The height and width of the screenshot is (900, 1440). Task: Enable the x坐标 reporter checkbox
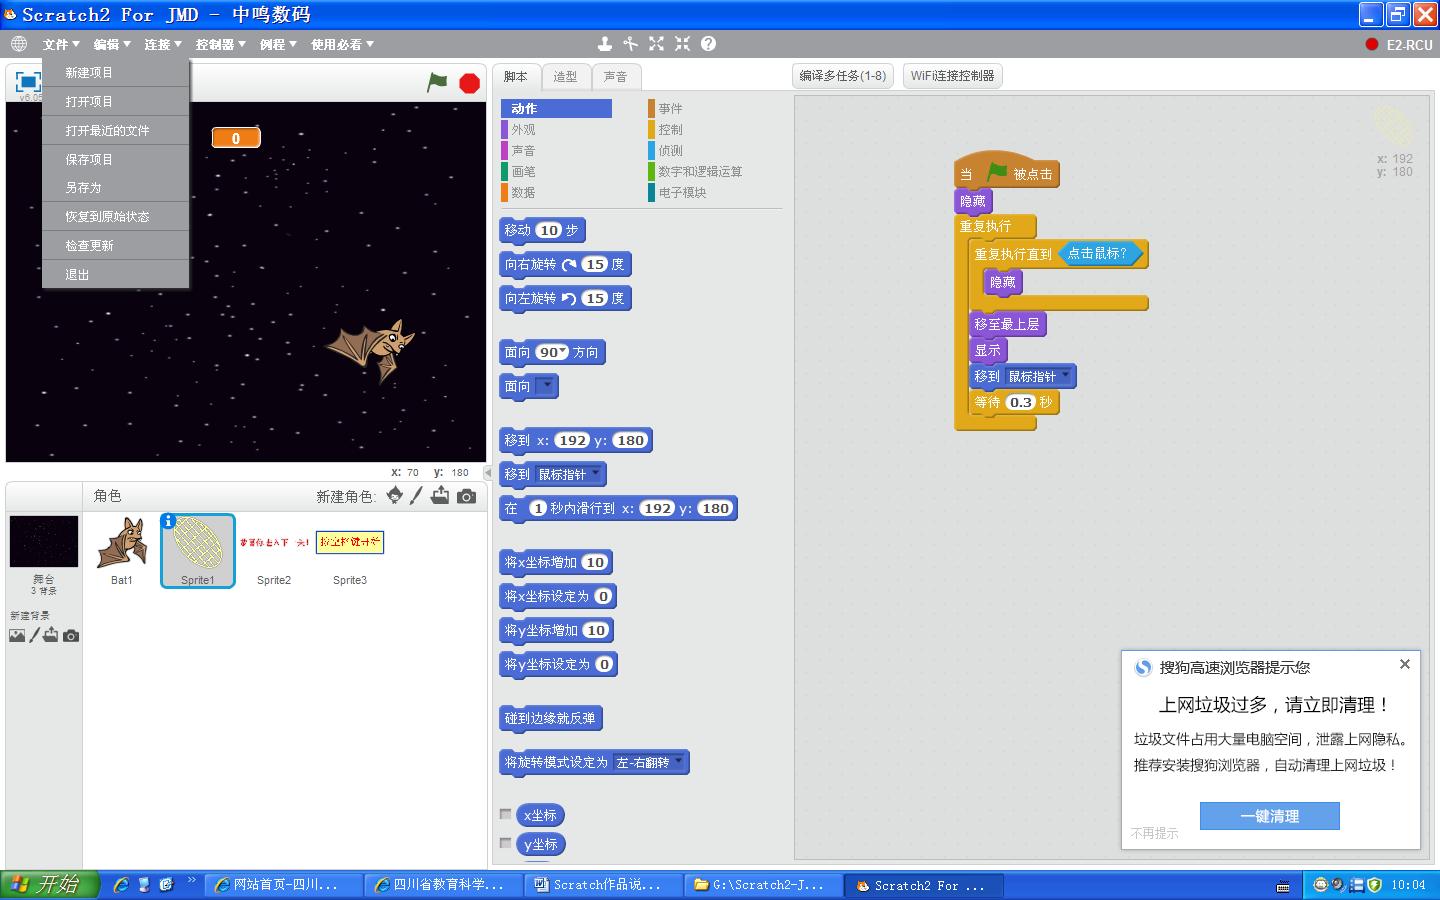[506, 814]
